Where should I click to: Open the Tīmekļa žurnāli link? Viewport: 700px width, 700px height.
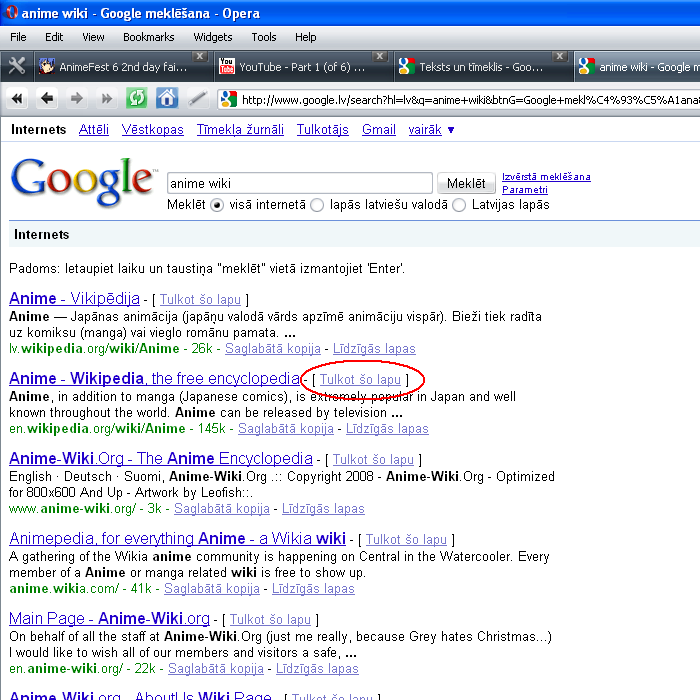[x=240, y=129]
